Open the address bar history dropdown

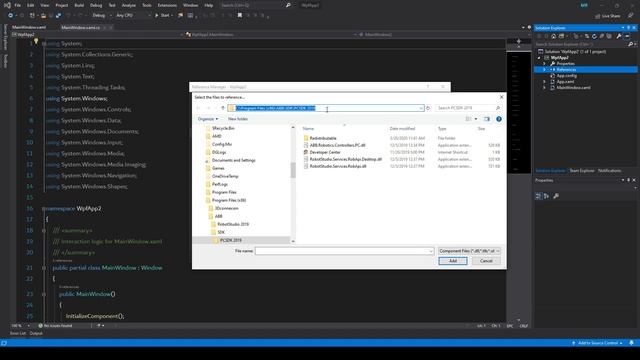tap(421, 108)
